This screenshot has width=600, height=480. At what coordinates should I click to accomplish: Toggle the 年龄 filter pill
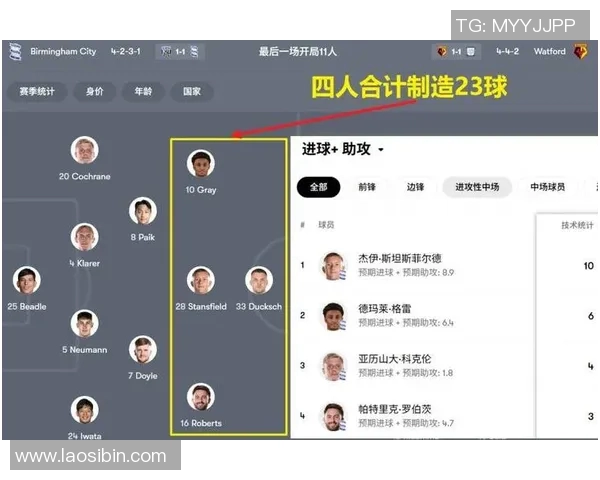tap(142, 91)
